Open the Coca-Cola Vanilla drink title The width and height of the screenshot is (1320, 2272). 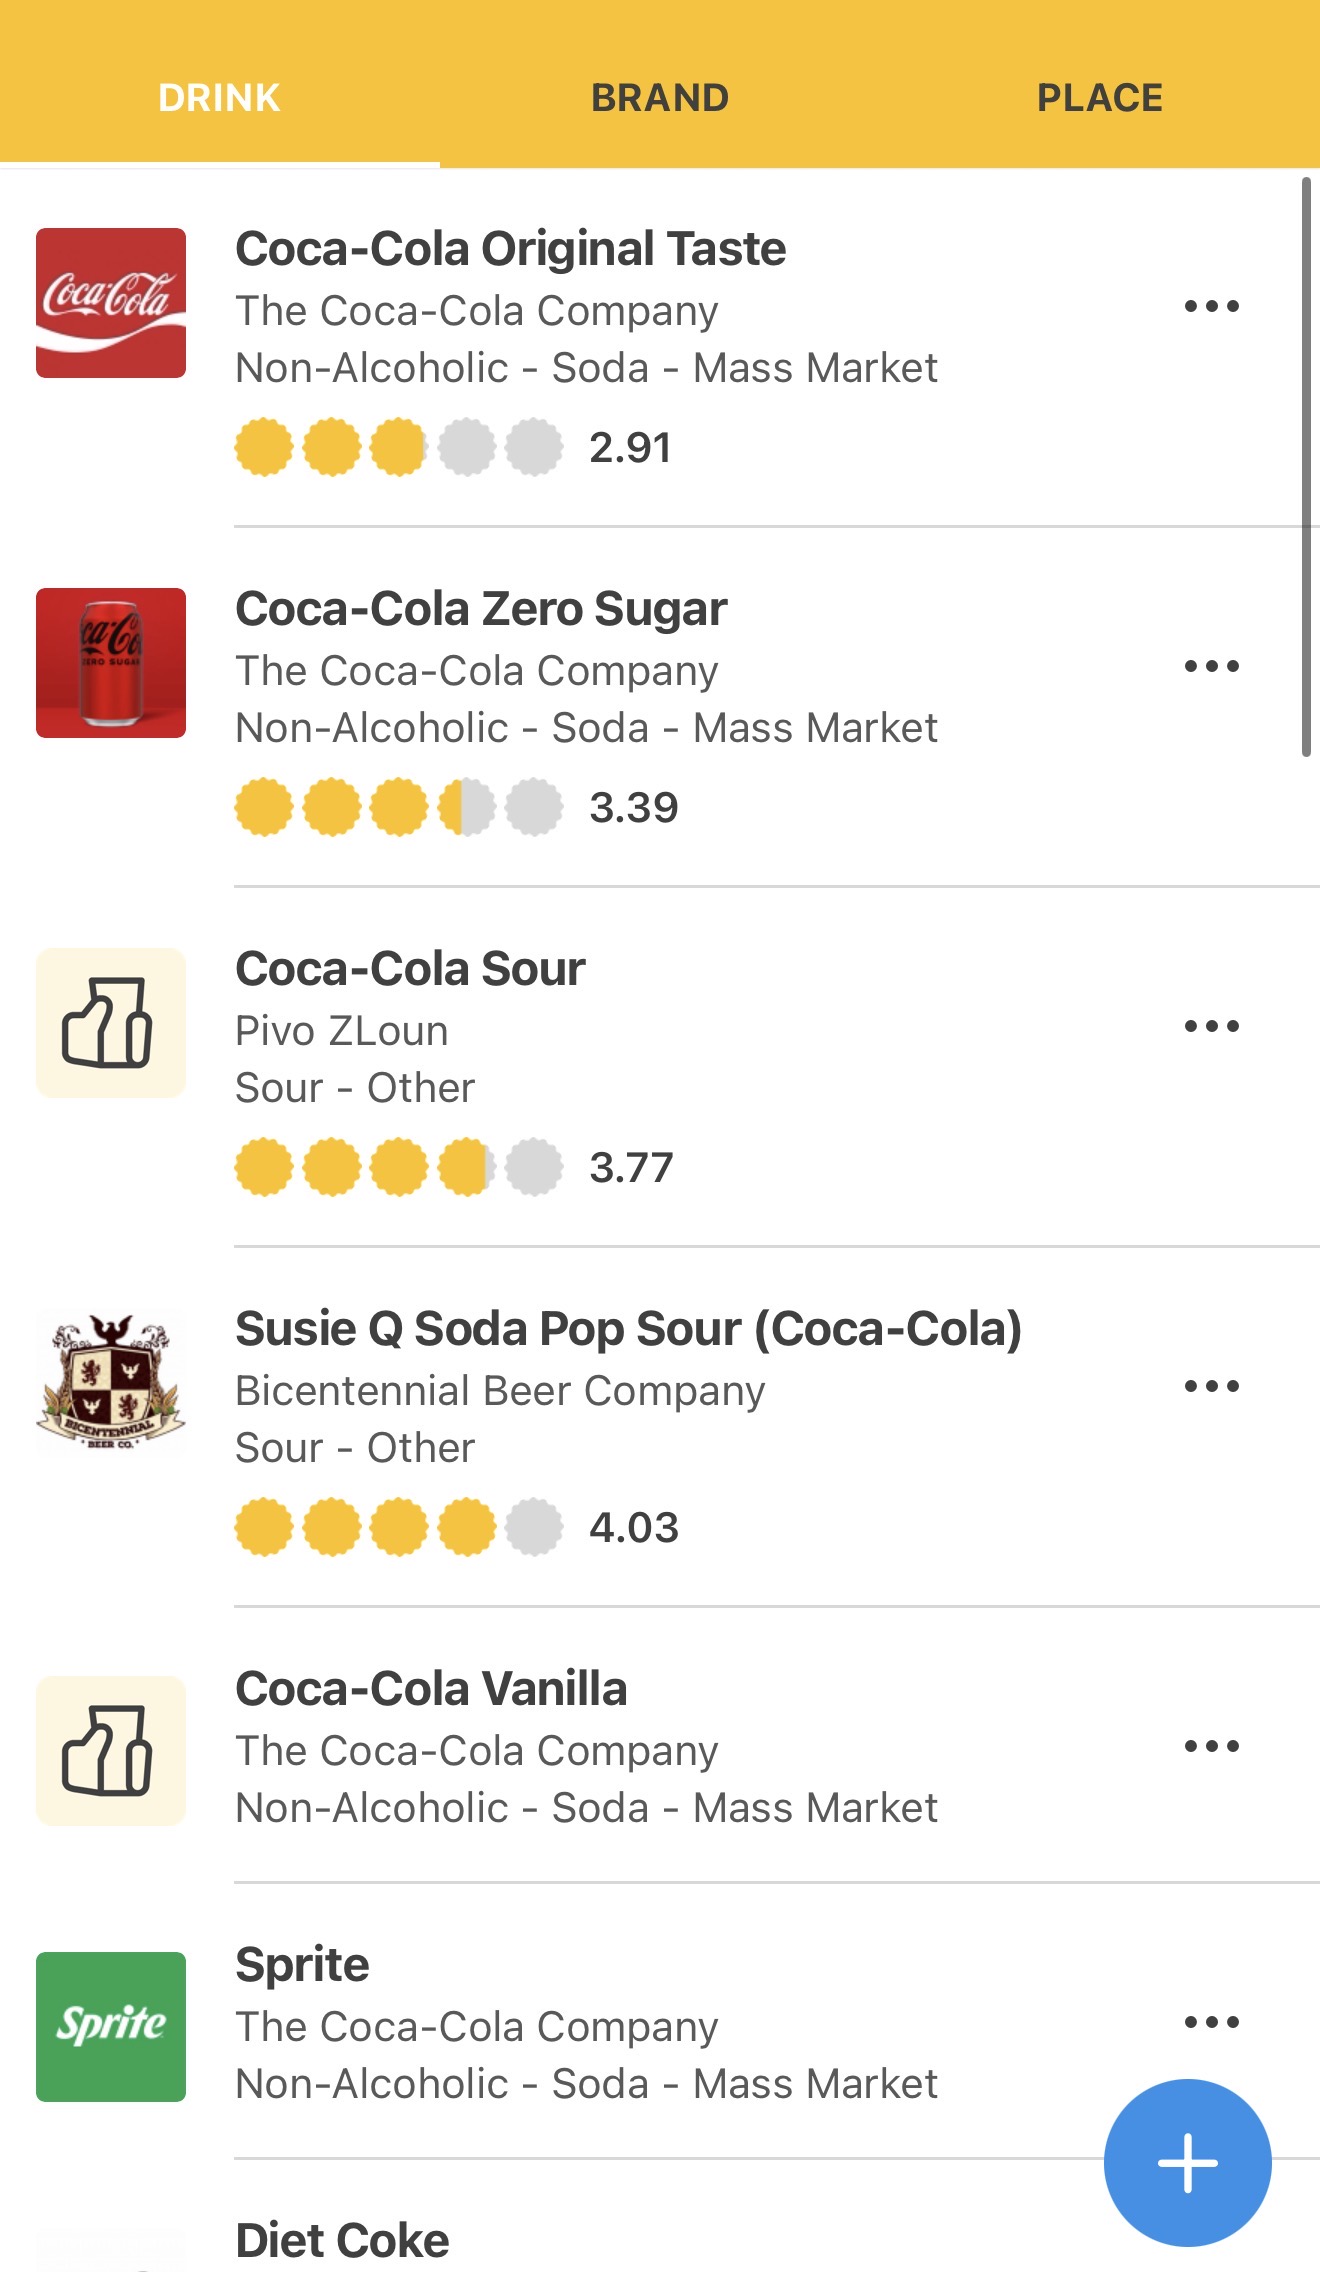(431, 1689)
